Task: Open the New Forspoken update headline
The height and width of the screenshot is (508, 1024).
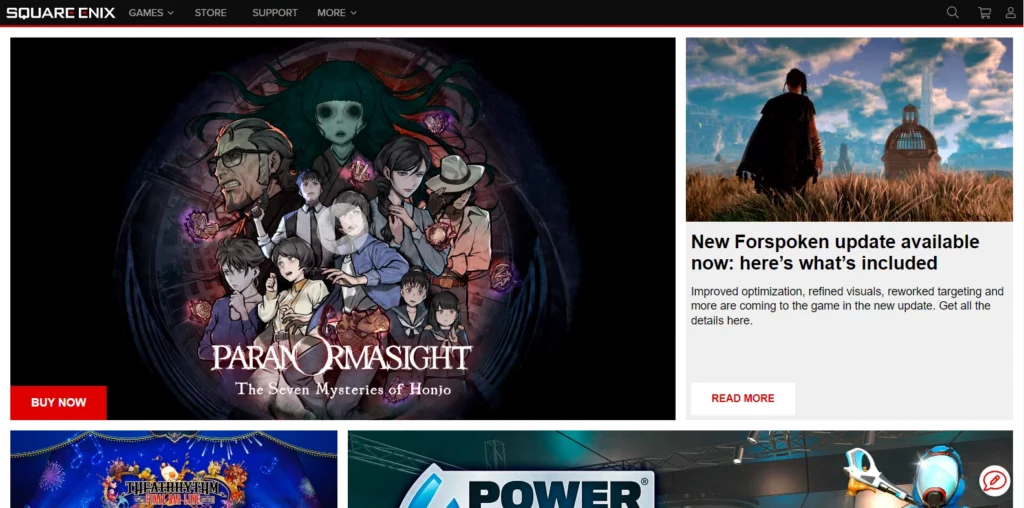Action: [x=835, y=252]
